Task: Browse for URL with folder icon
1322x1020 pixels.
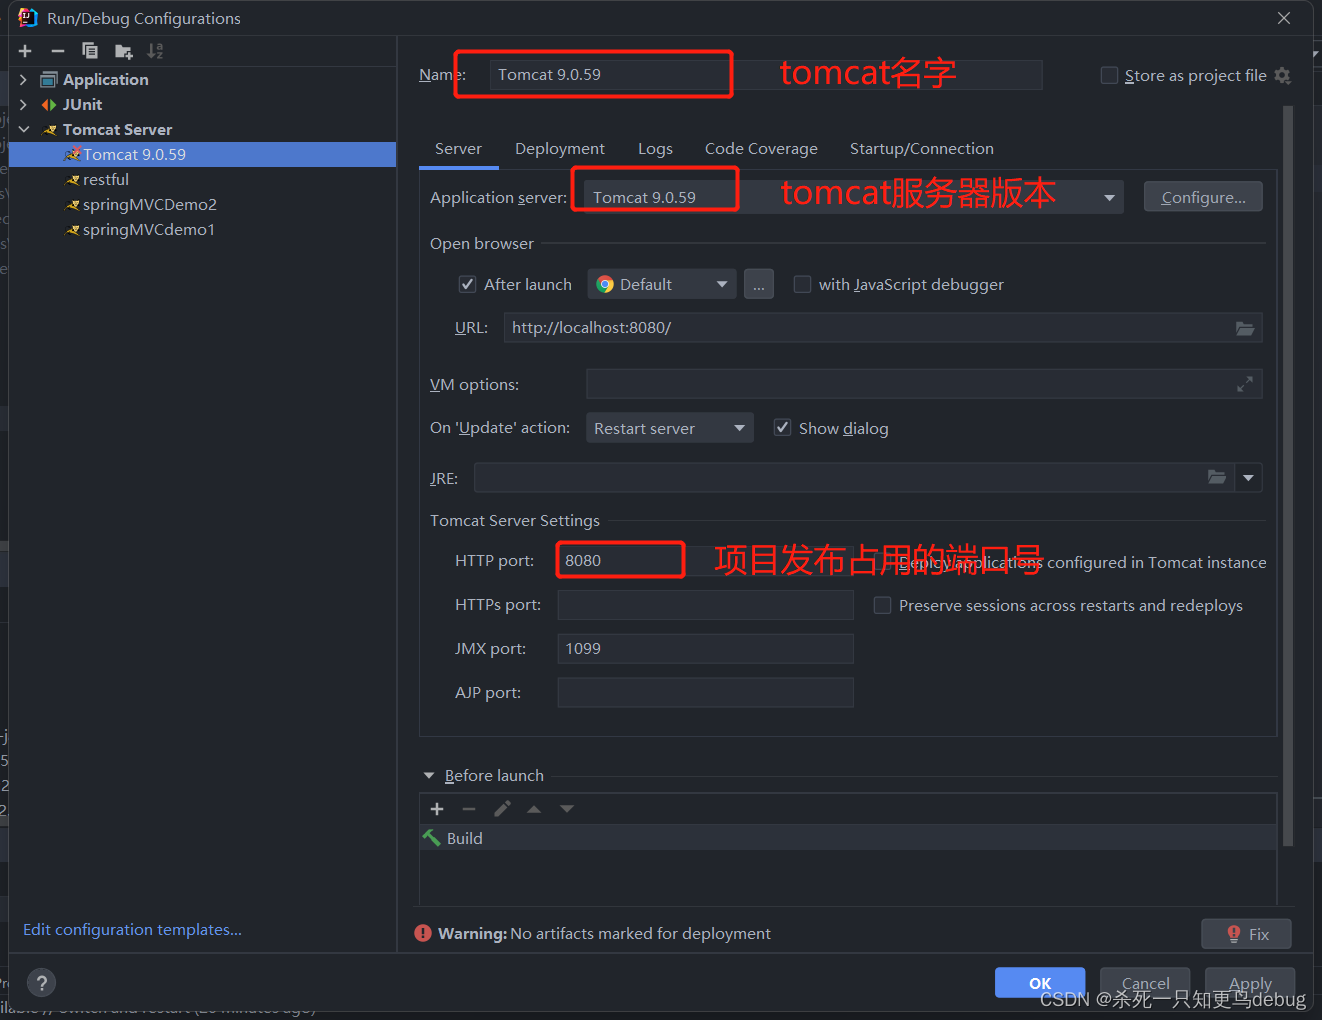Action: tap(1245, 328)
